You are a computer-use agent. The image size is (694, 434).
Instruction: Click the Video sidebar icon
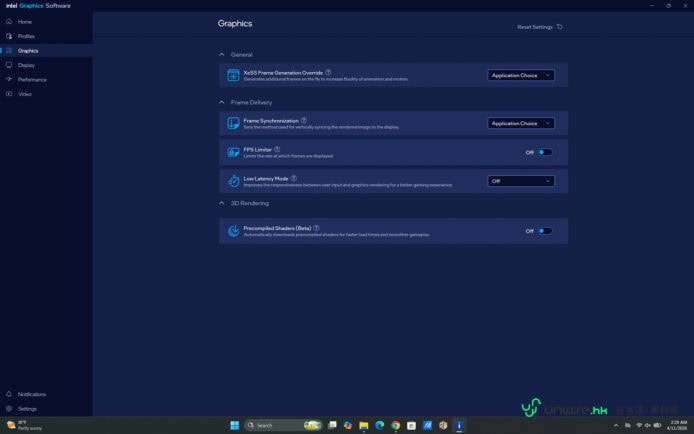(x=9, y=94)
